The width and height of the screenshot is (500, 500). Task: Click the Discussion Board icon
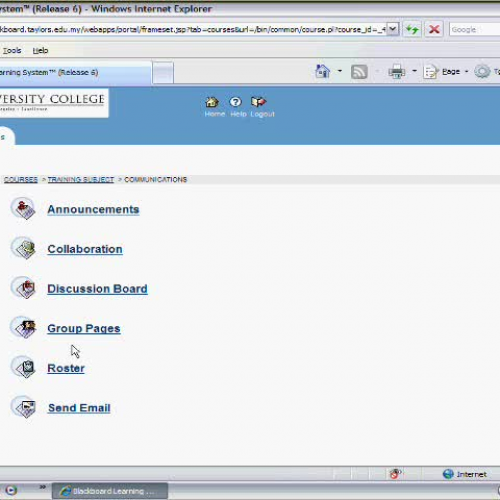(x=23, y=288)
